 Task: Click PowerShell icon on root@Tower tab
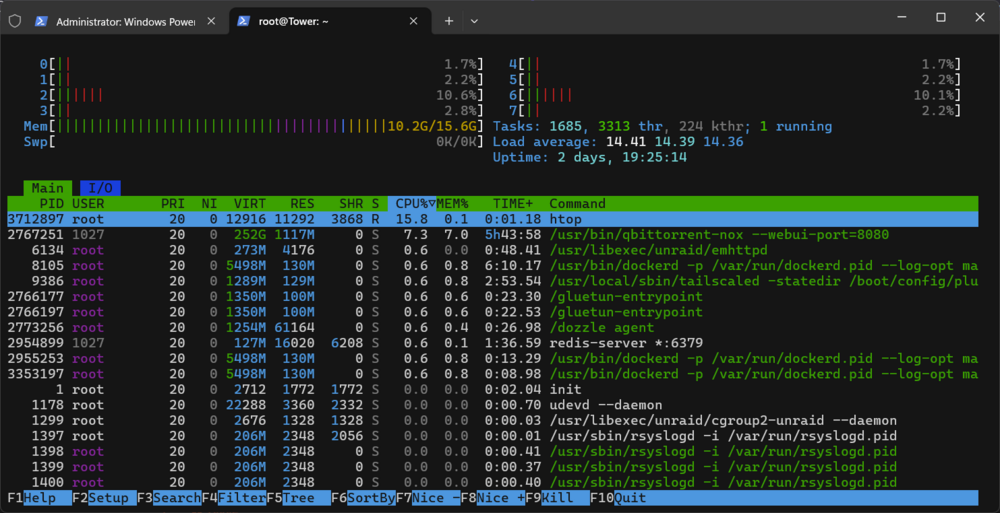click(243, 21)
